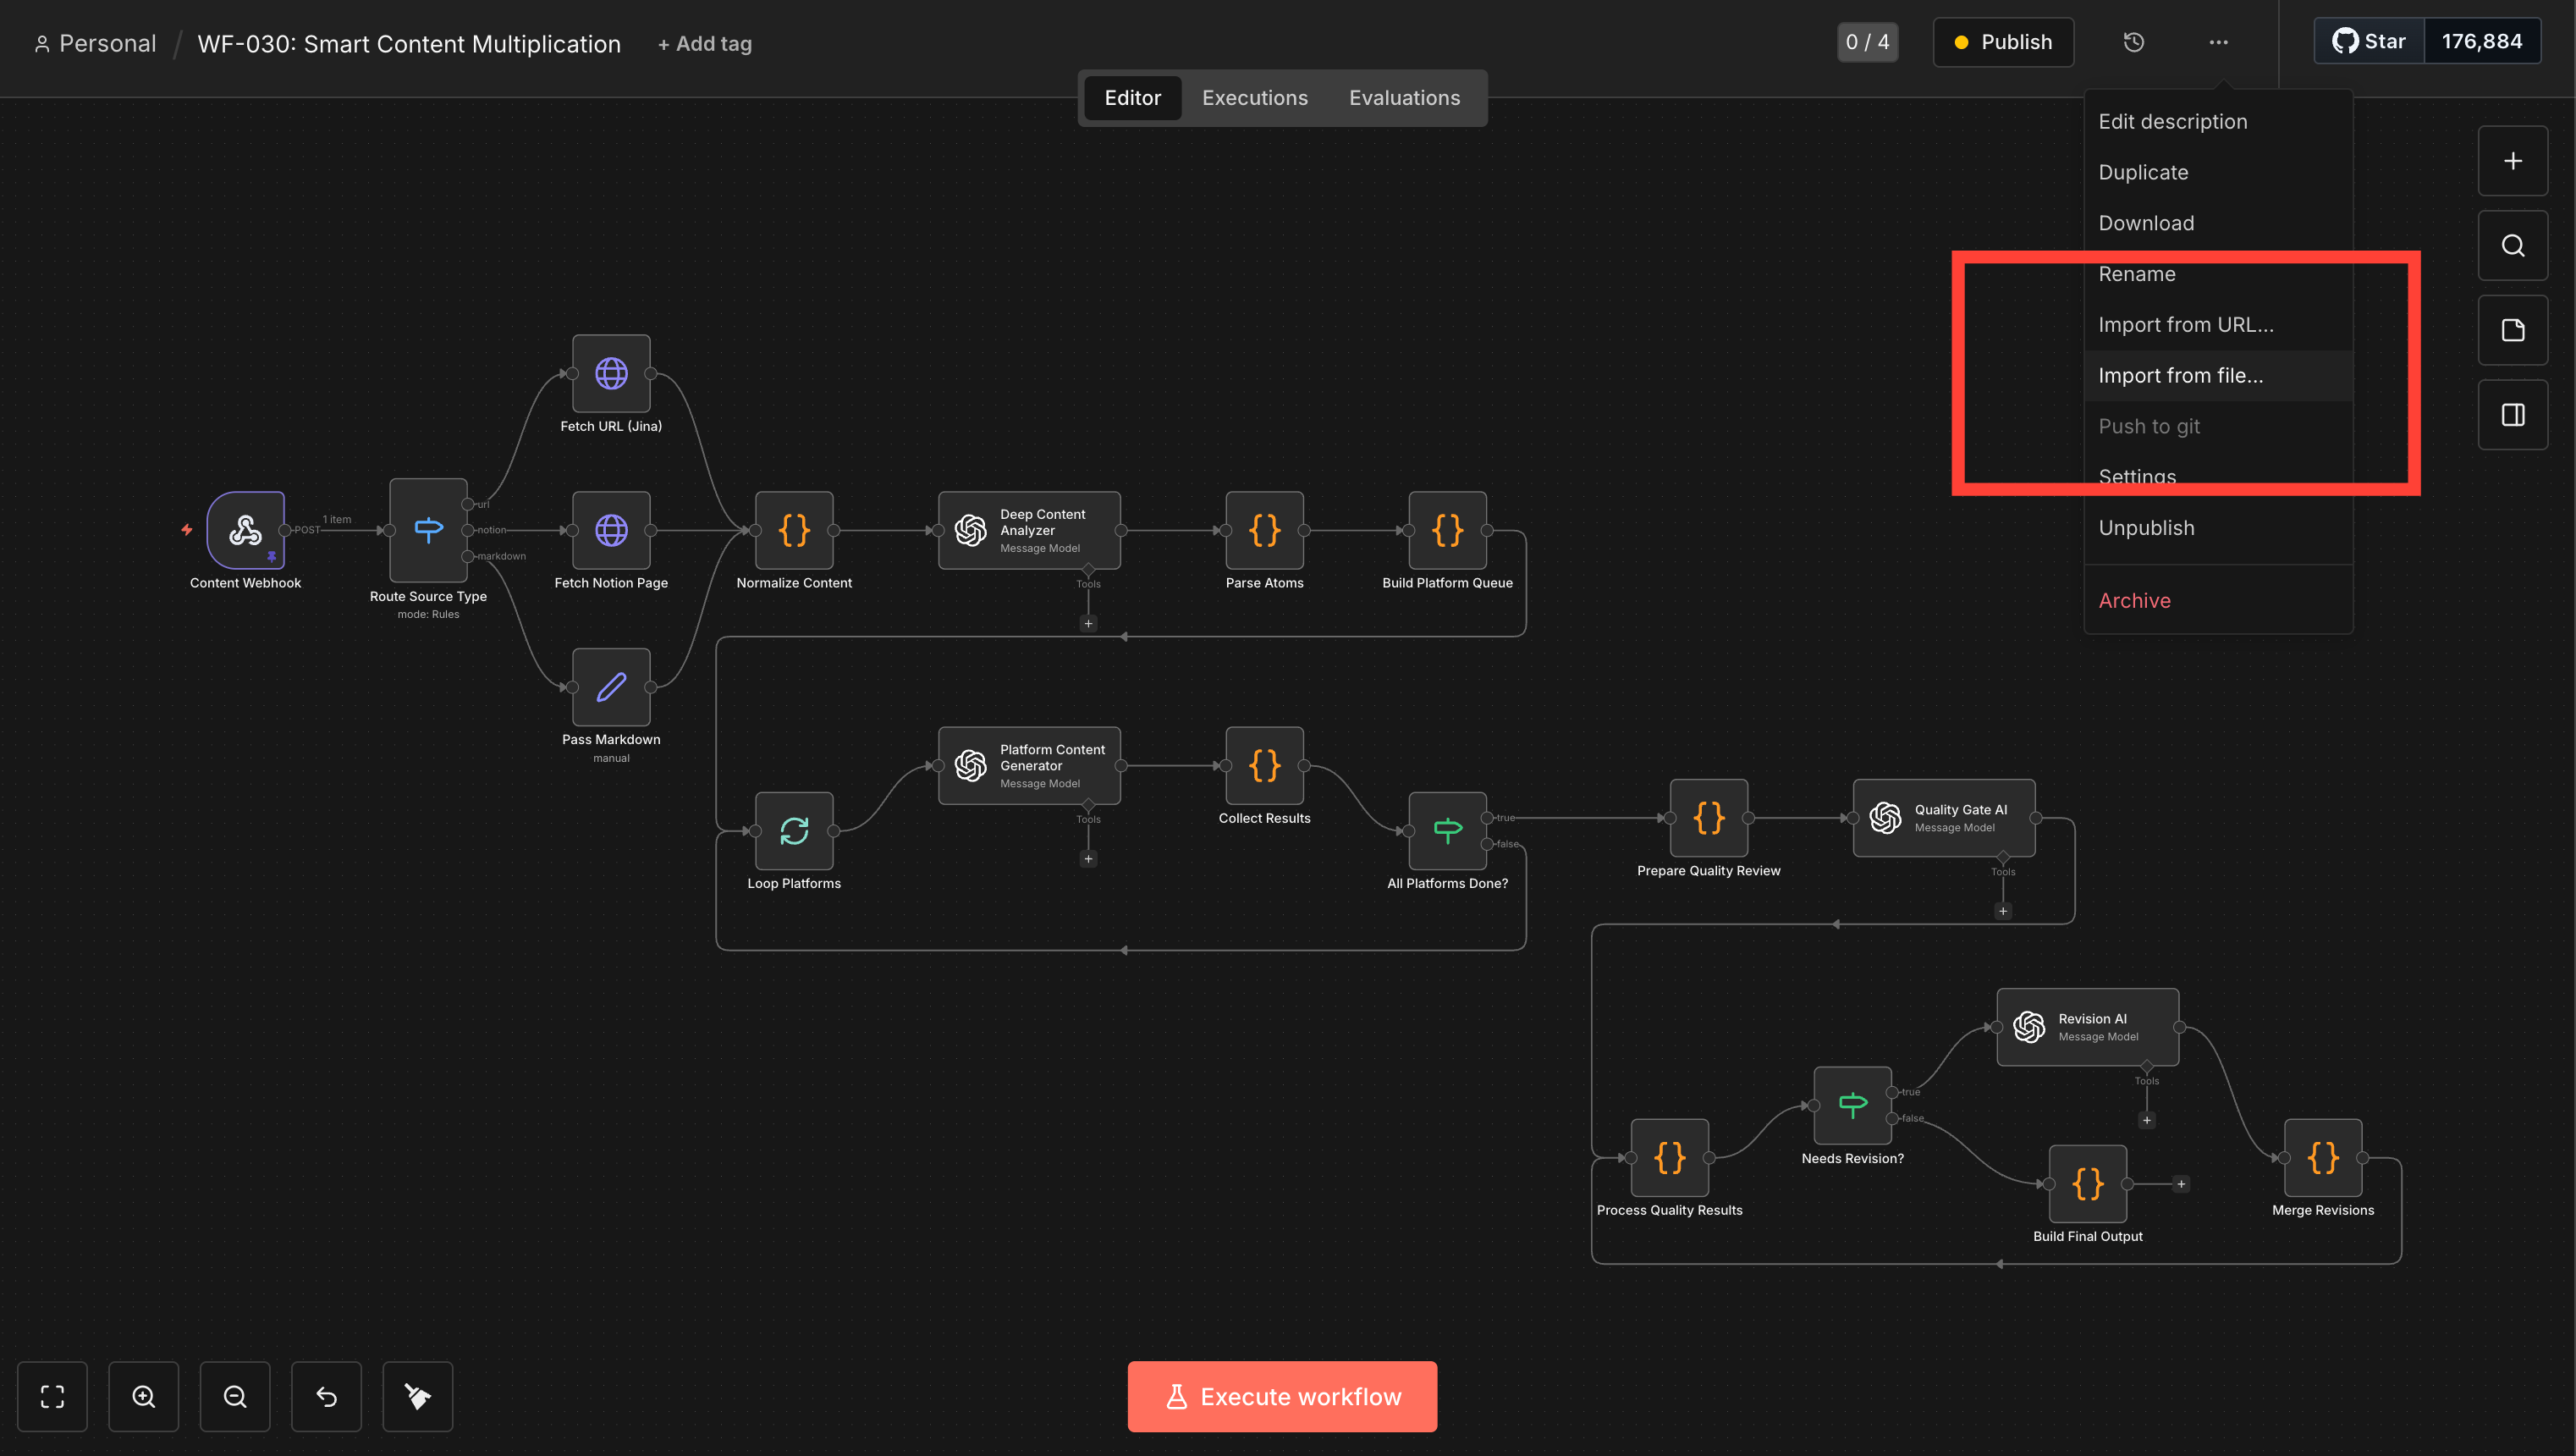Click the Publish button

pyautogui.click(x=2003, y=42)
